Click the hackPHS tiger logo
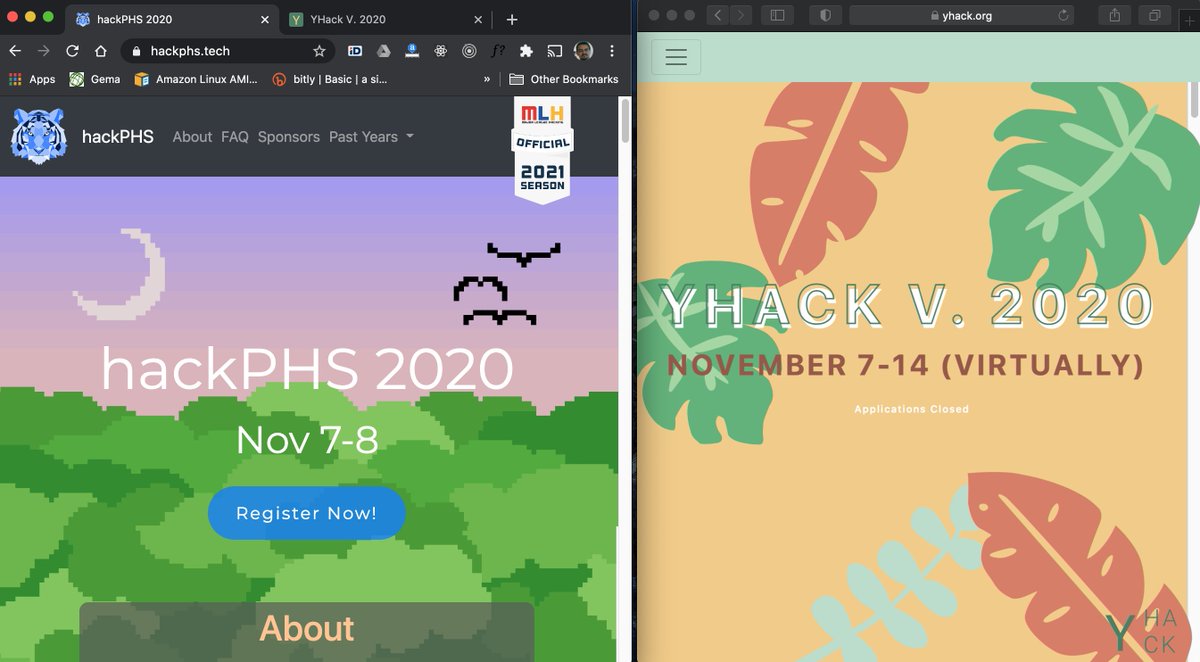Screen dimensions: 1200x662 [39, 136]
